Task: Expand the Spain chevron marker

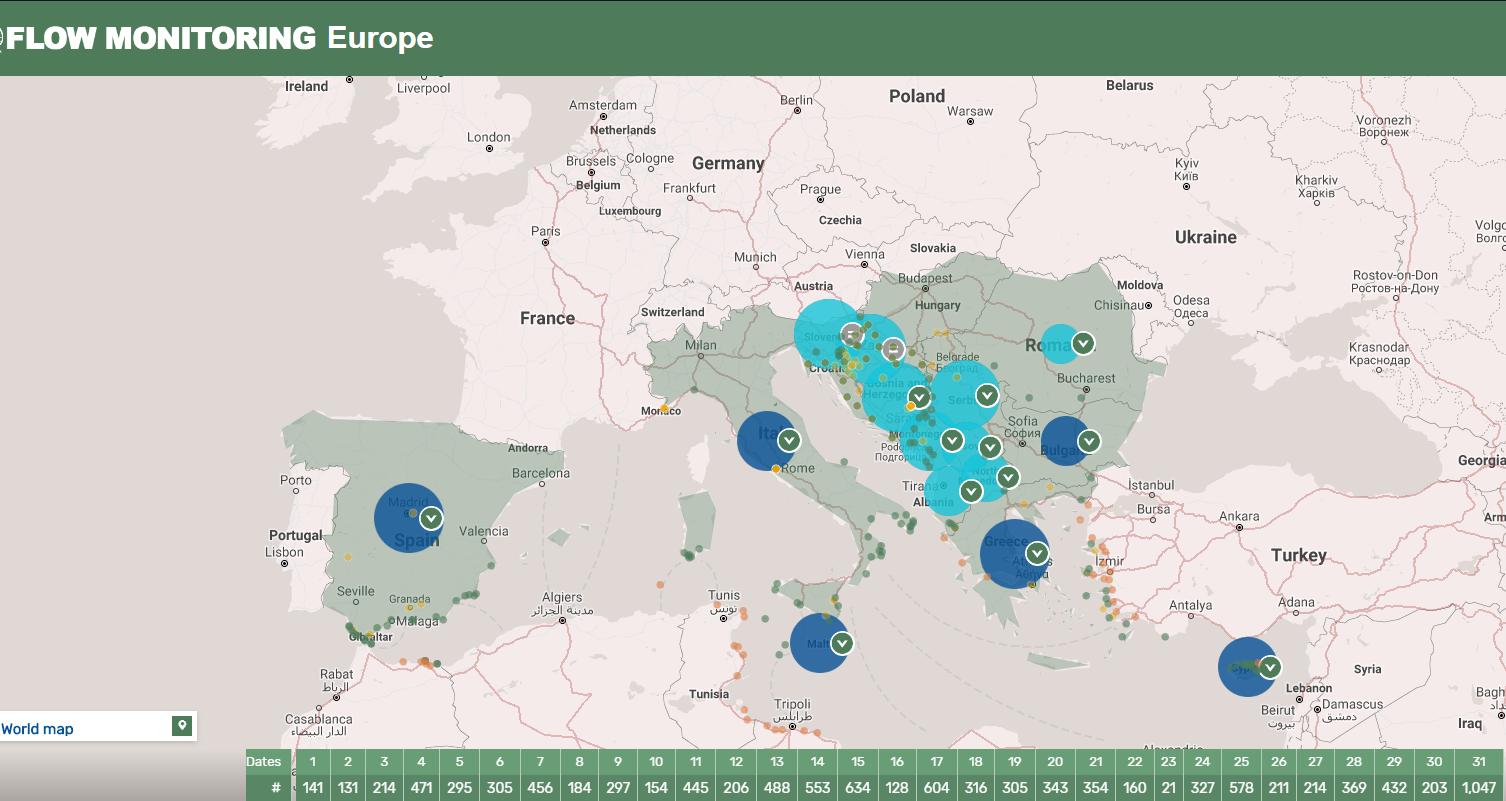Action: (x=431, y=518)
